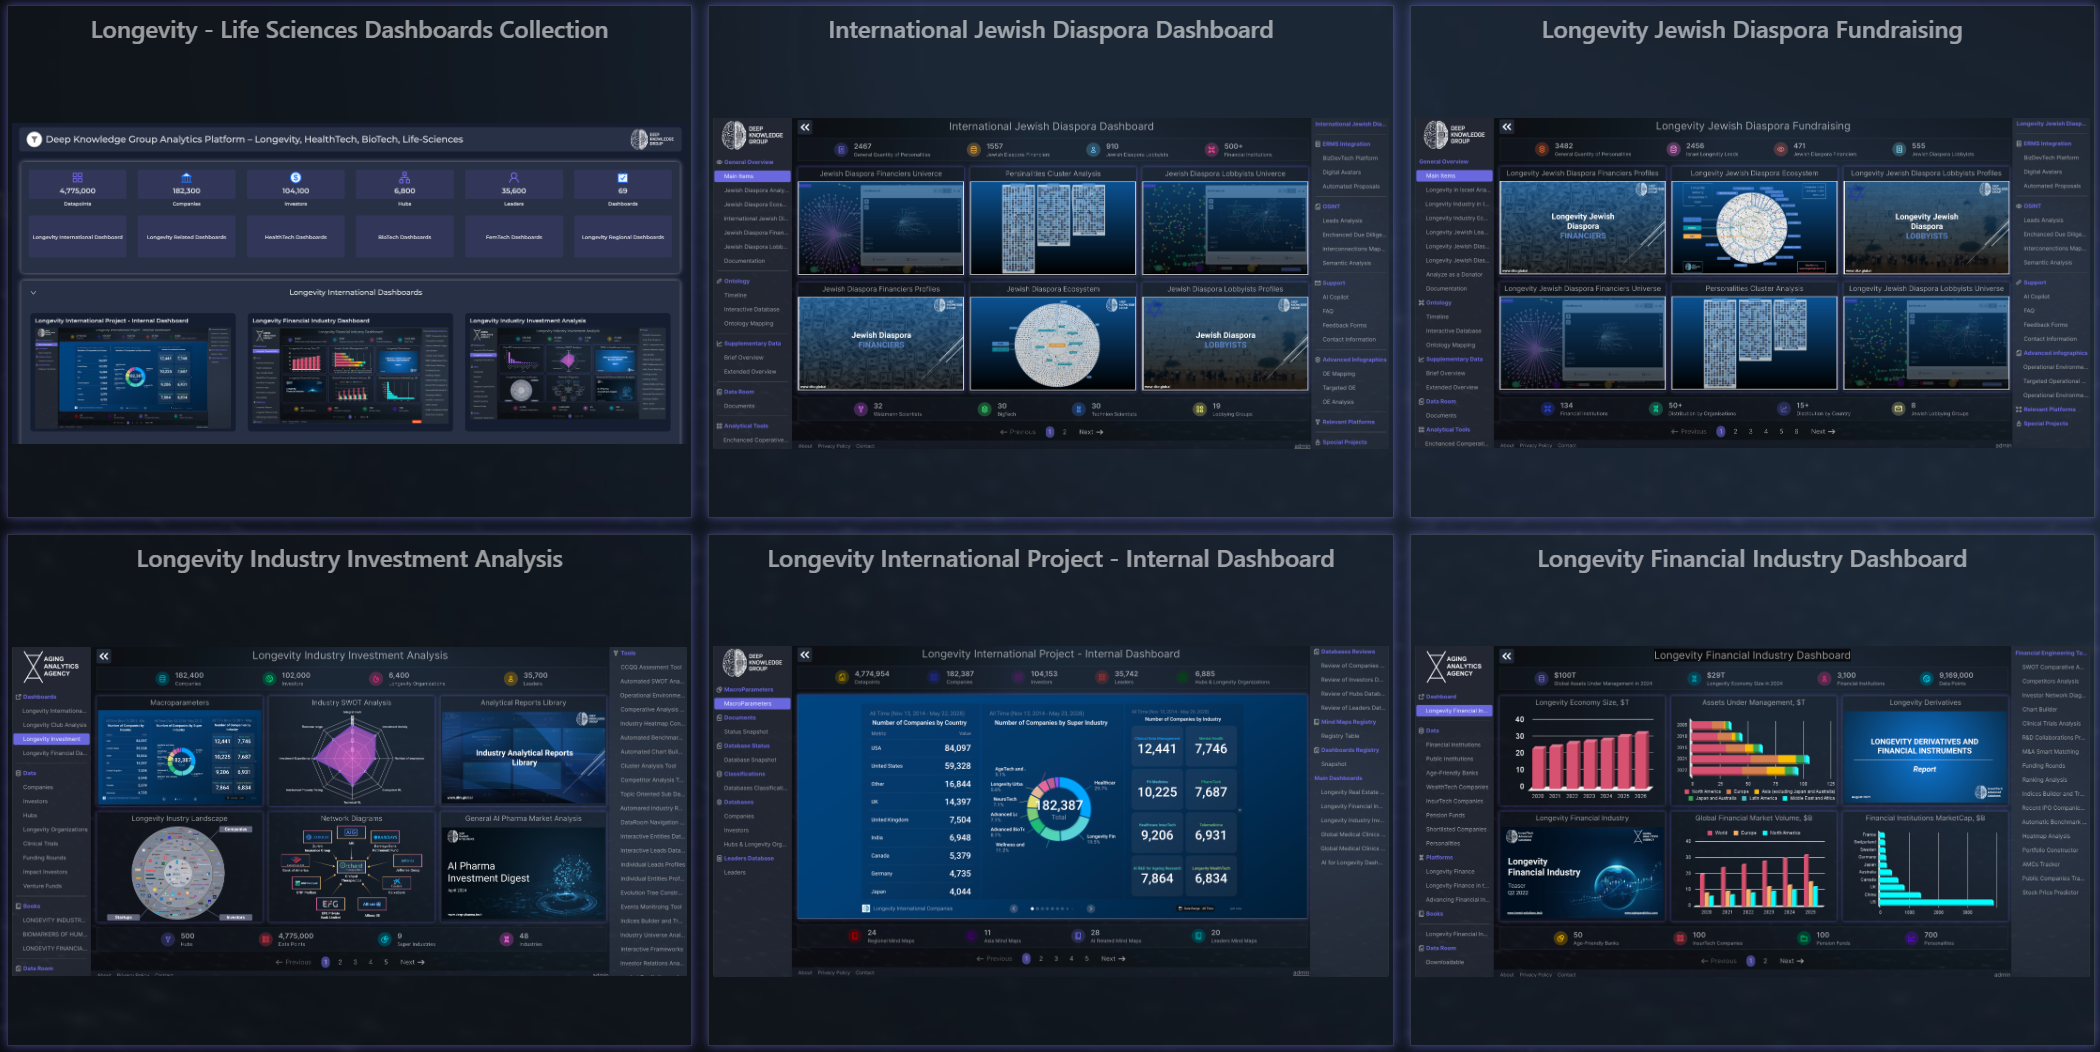Screen dimensions: 2100x1052
Task: Expand the Data section in Investment Analysis sidebar
Action: pyautogui.click(x=29, y=773)
